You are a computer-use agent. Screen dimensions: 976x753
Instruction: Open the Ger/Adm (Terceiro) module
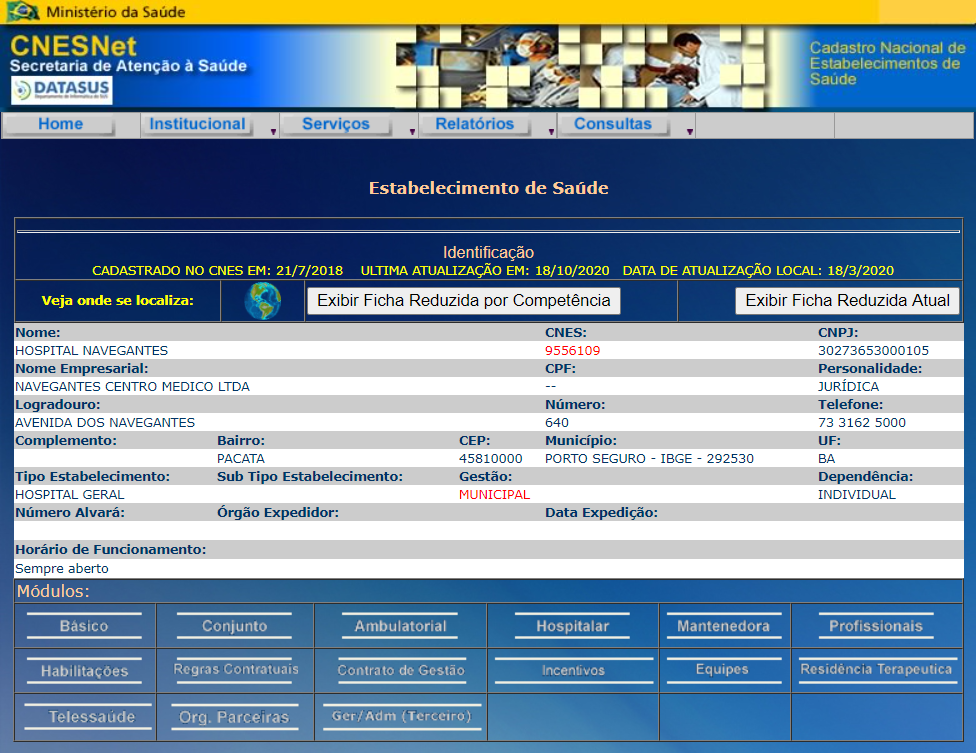(x=401, y=716)
